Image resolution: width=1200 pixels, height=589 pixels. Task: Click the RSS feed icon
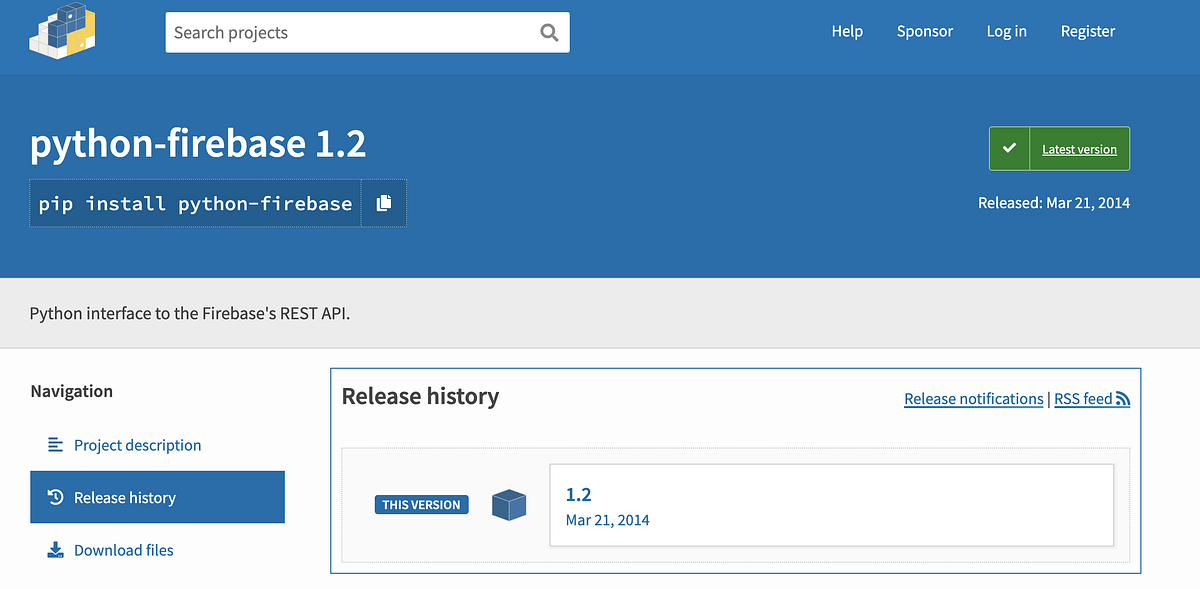click(x=1124, y=398)
